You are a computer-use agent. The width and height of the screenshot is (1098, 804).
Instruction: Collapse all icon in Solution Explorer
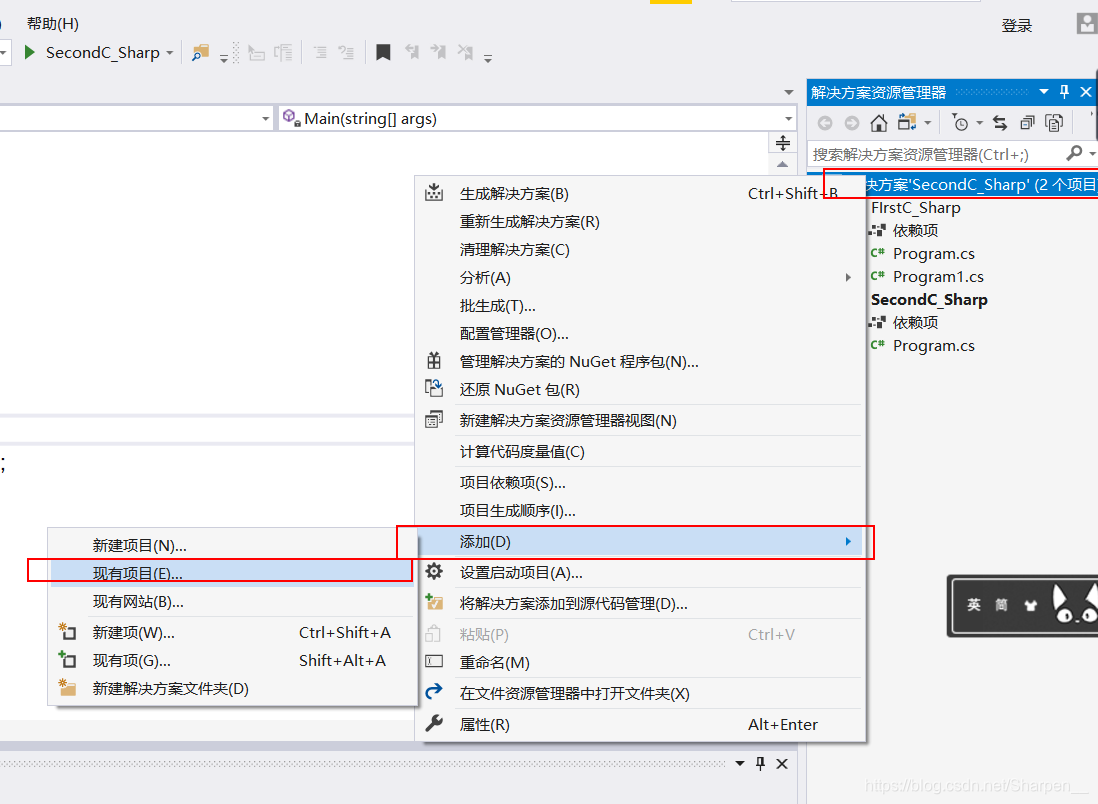click(1027, 123)
